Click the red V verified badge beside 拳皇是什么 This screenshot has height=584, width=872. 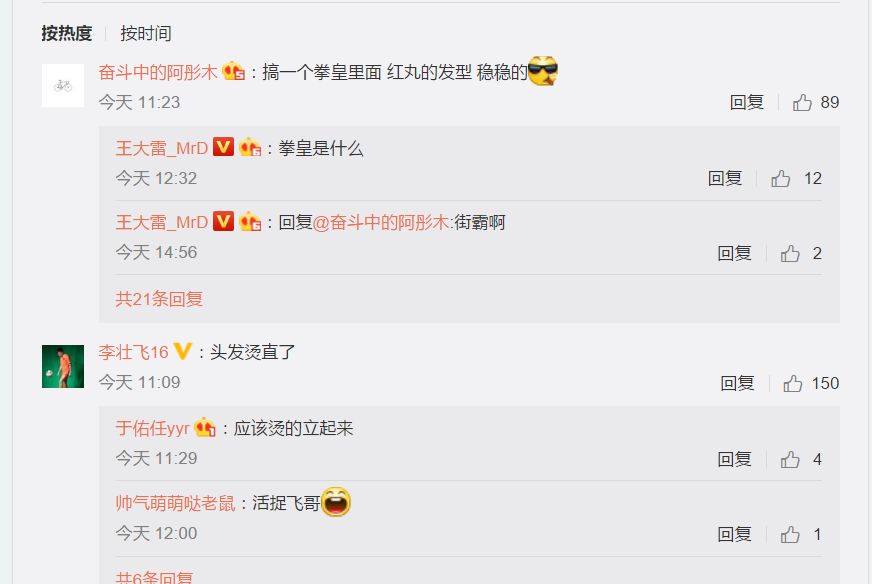[x=224, y=147]
